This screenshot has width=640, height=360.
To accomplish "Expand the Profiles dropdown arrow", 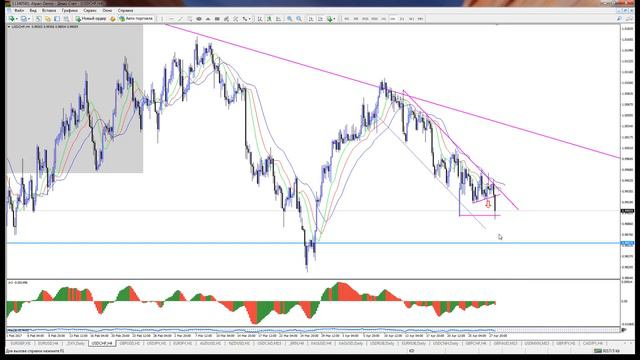I will (x=29, y=18).
